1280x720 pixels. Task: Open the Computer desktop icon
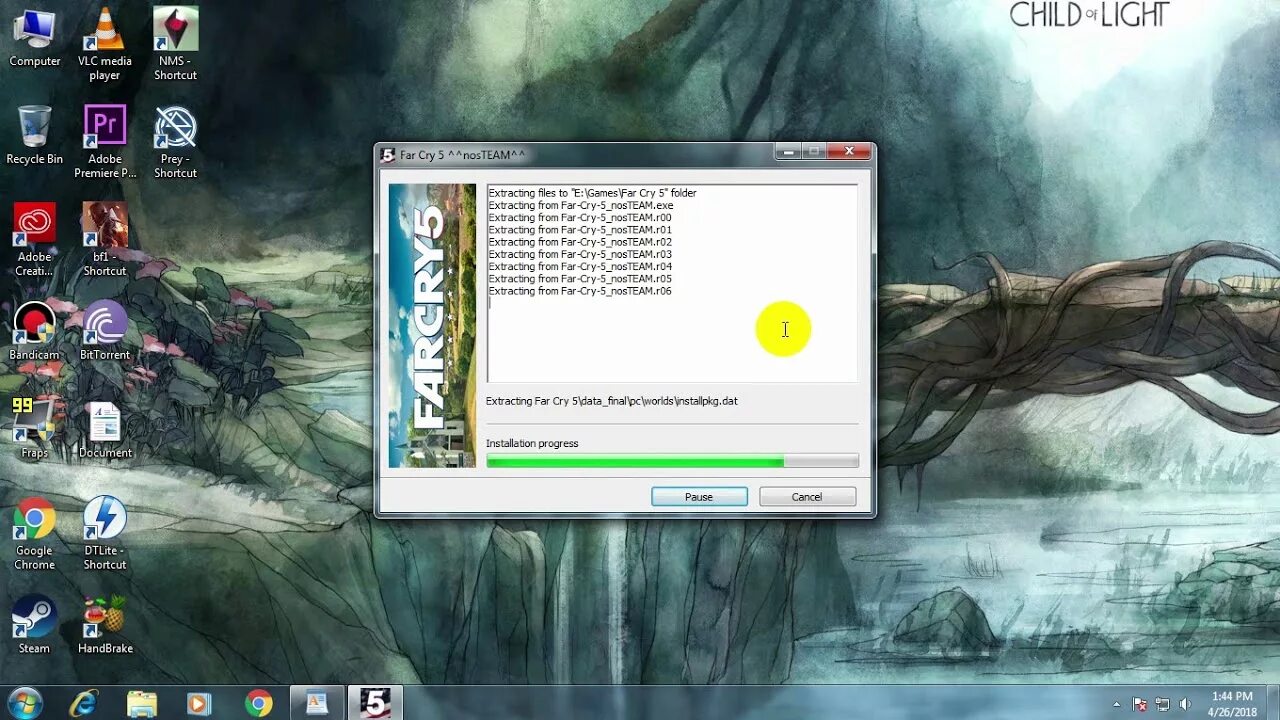[x=35, y=38]
